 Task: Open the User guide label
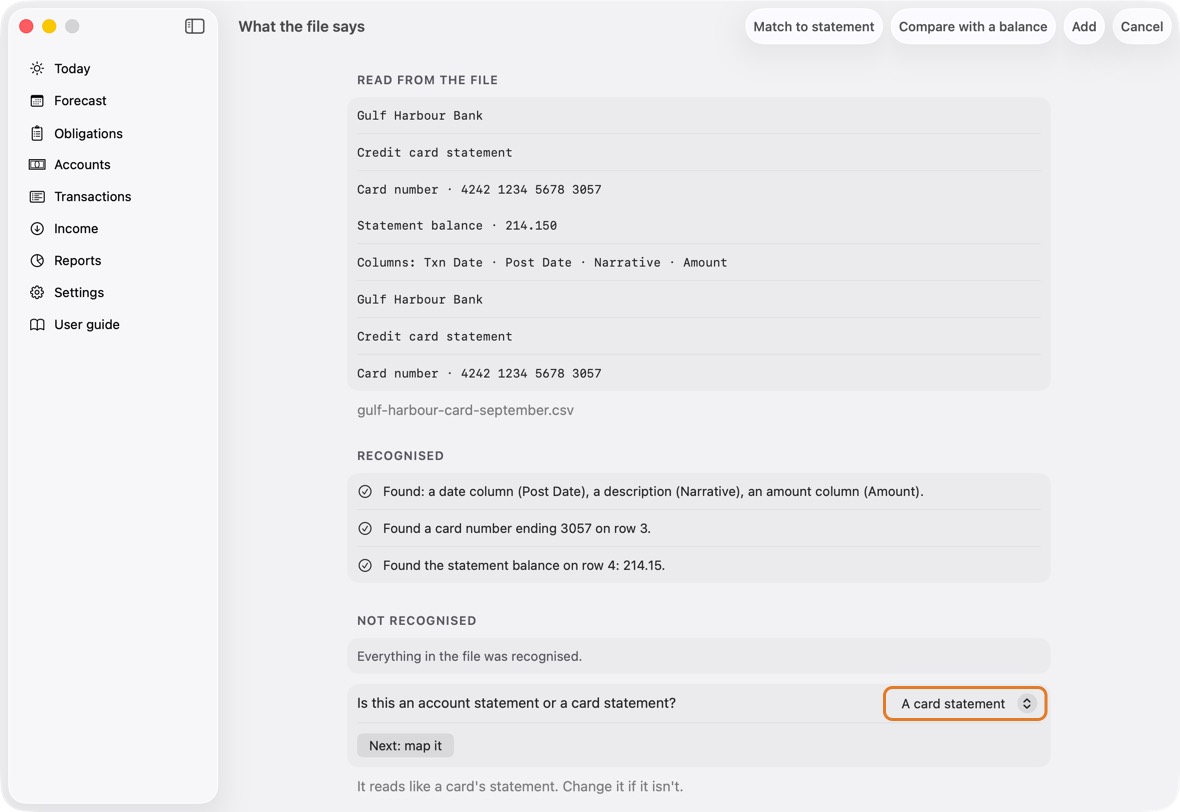pyautogui.click(x=87, y=324)
